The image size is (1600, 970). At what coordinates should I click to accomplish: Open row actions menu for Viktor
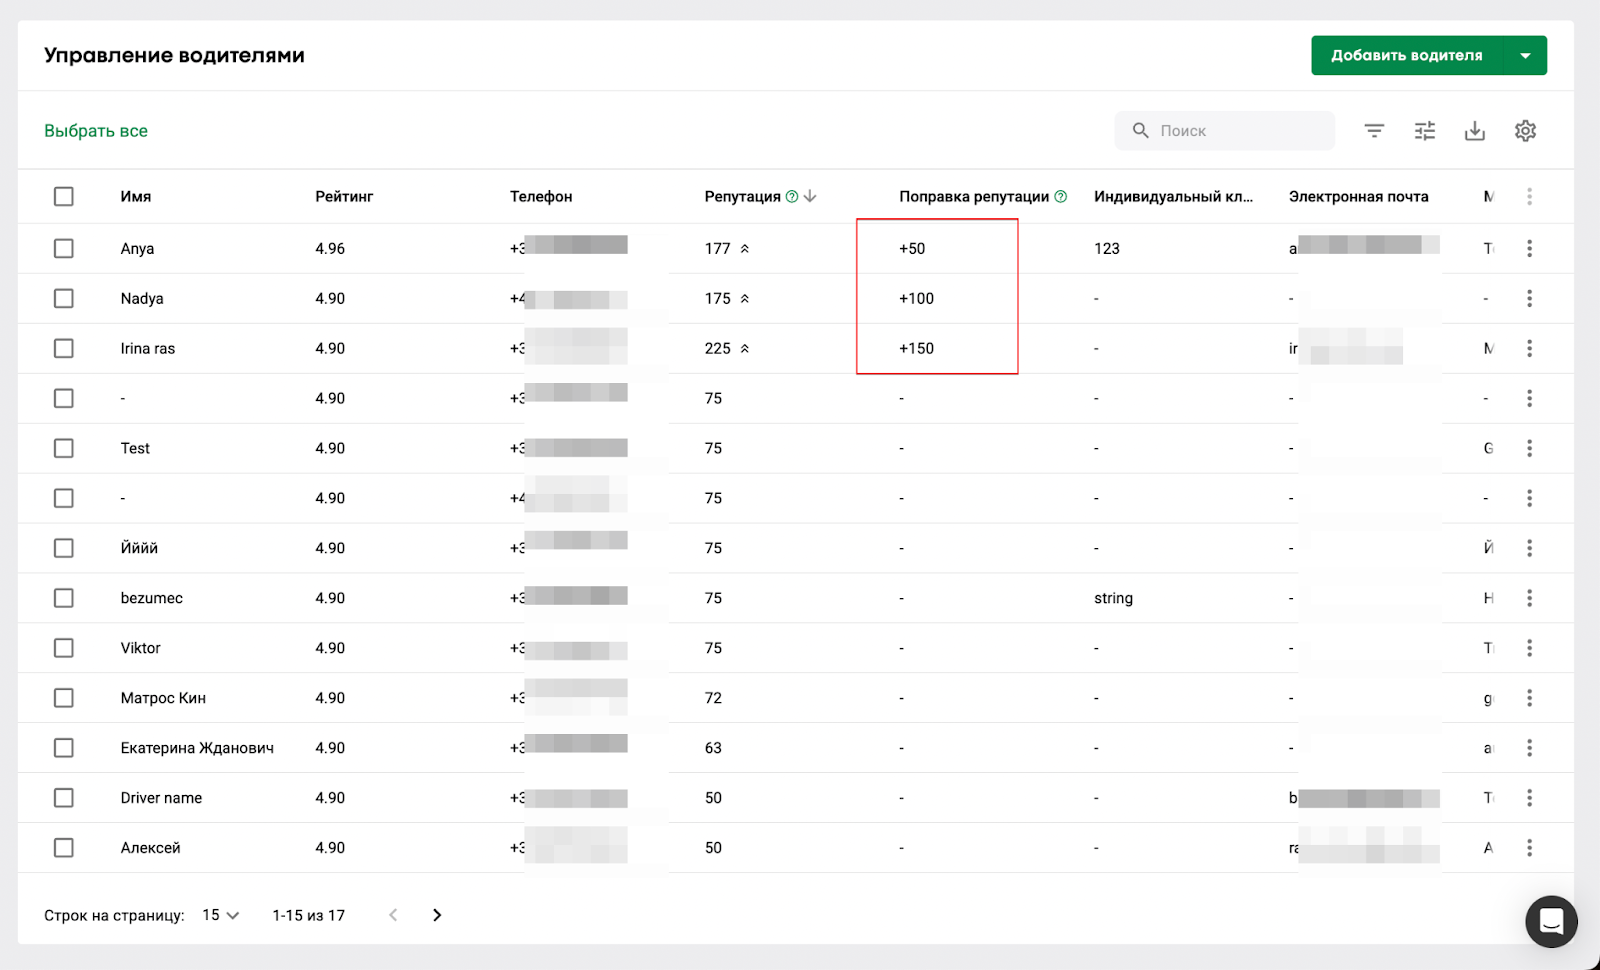[x=1529, y=648]
